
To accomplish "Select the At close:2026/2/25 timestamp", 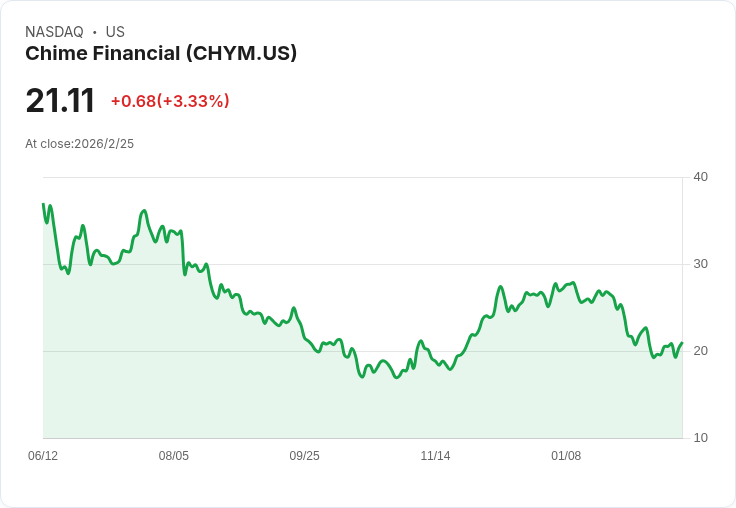I will coord(79,144).
